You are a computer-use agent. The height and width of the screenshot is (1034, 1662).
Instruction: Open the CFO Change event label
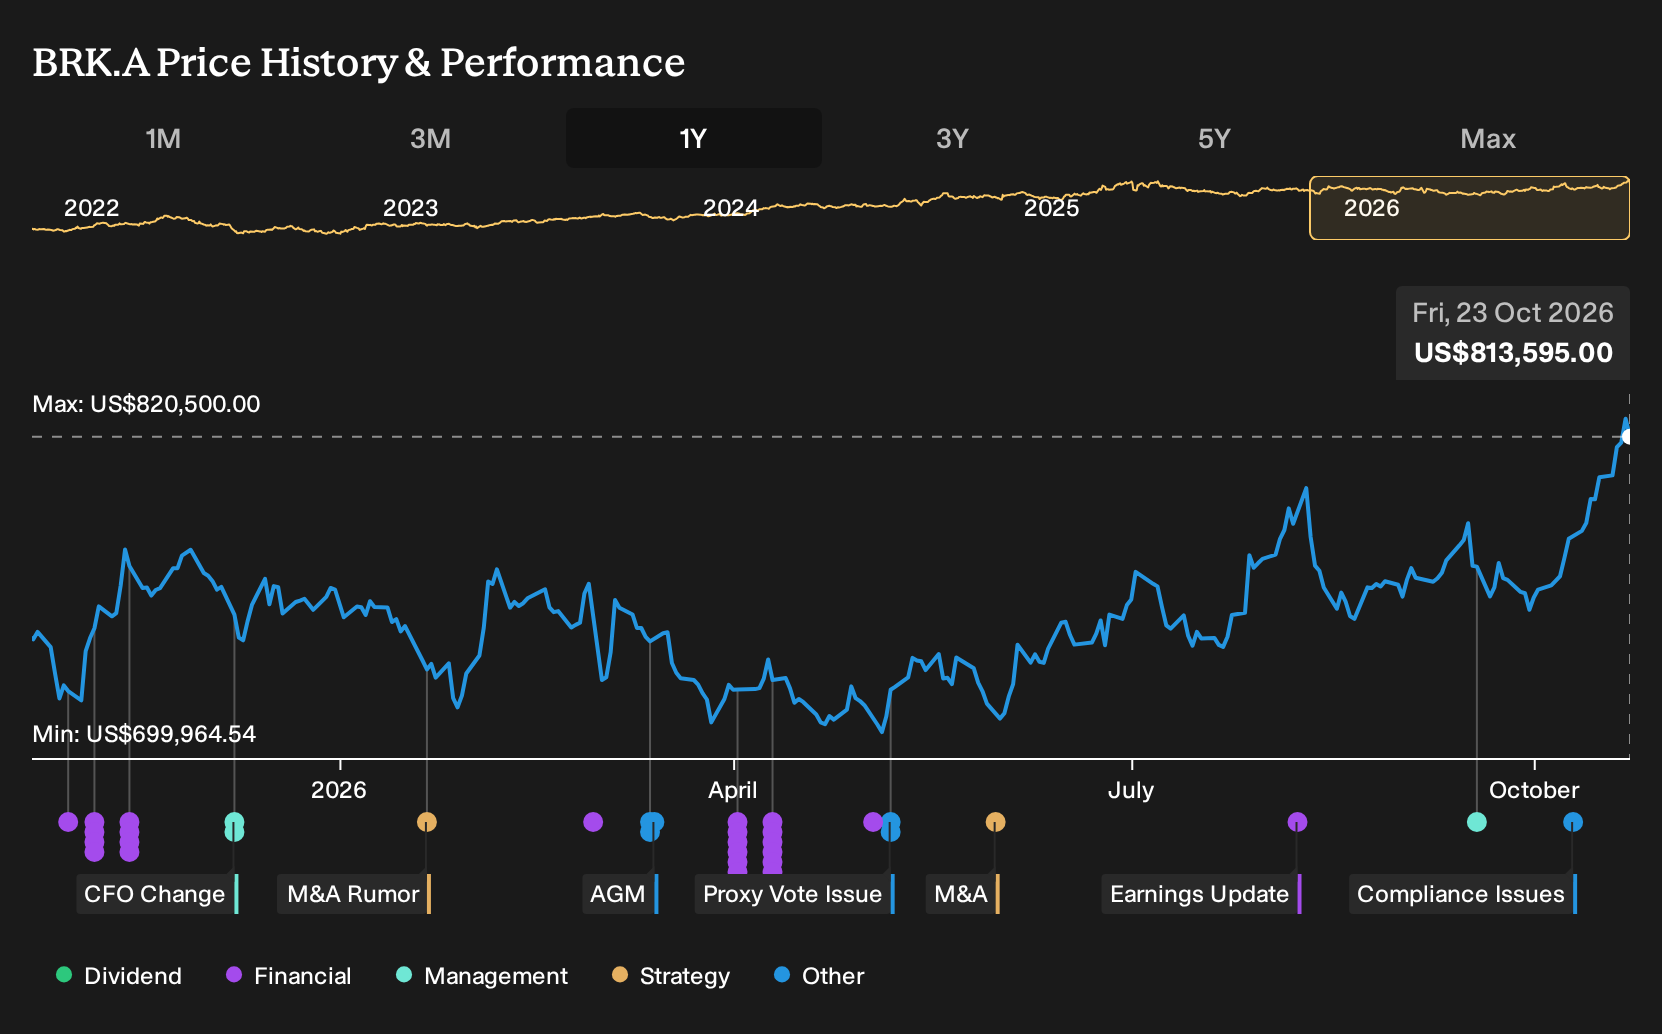(158, 894)
